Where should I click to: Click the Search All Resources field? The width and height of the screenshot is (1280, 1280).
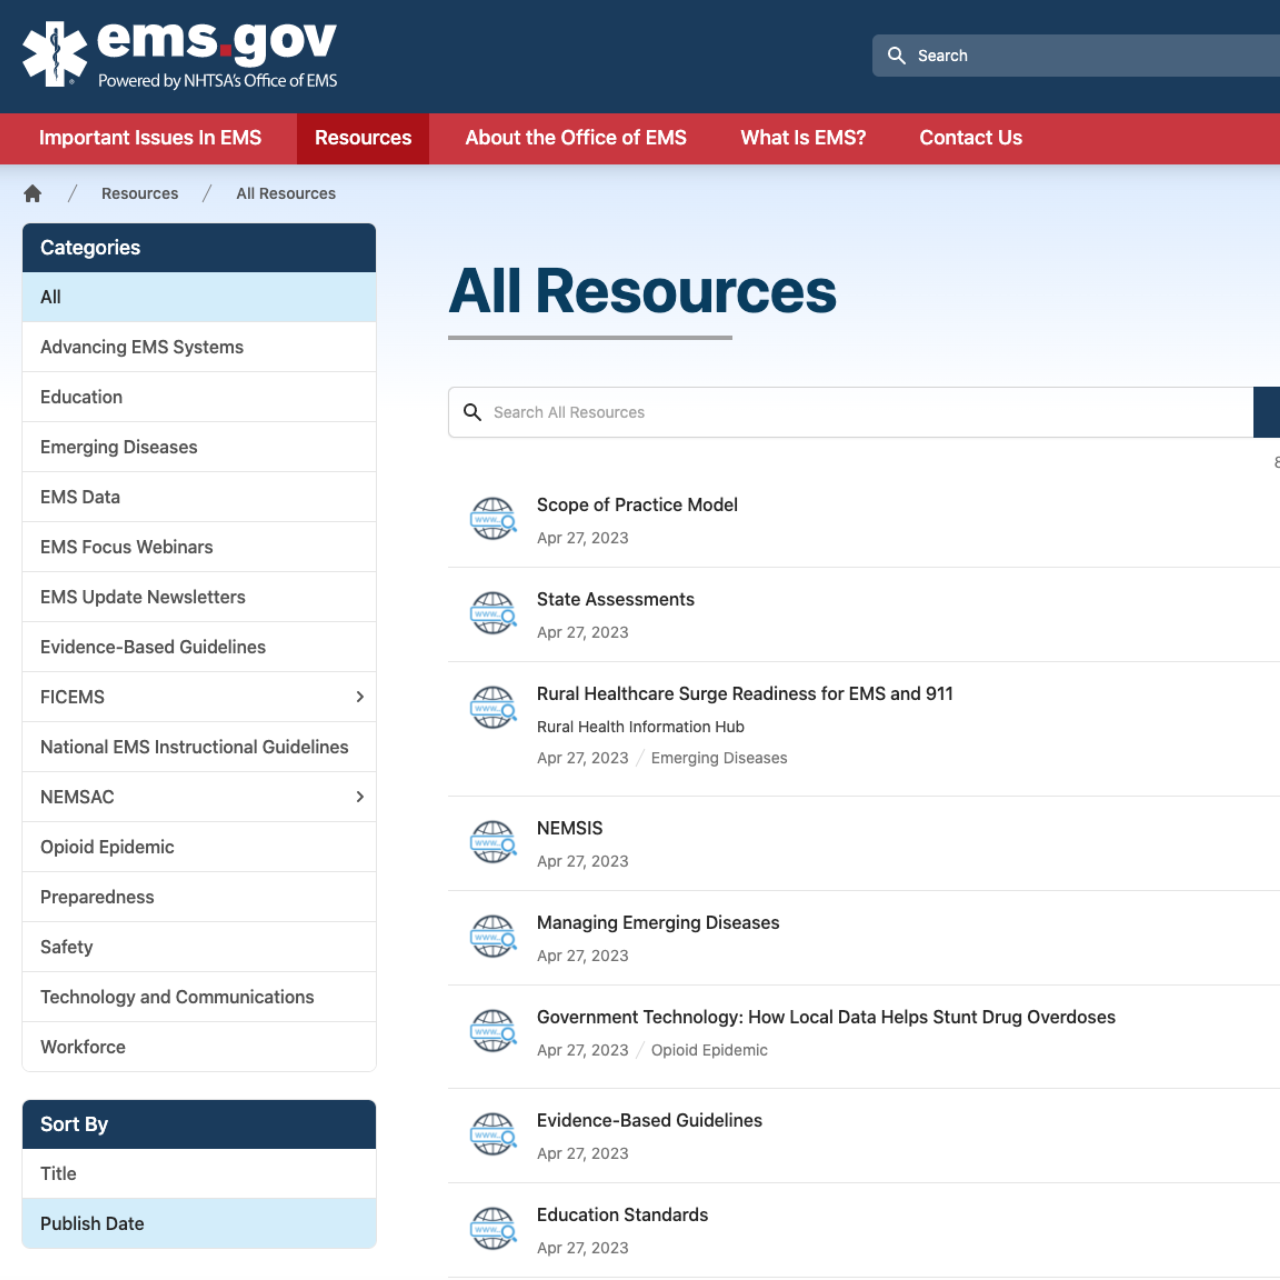tap(850, 412)
